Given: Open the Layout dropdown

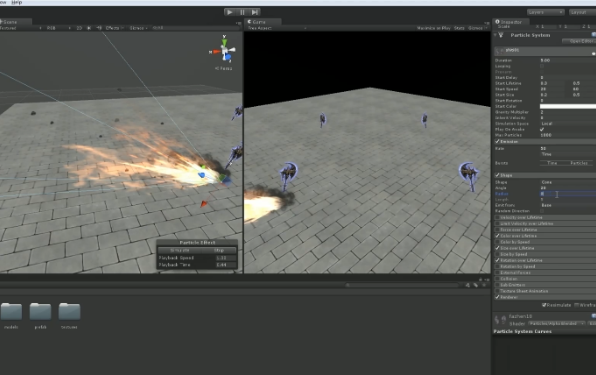Looking at the screenshot, I should (582, 13).
